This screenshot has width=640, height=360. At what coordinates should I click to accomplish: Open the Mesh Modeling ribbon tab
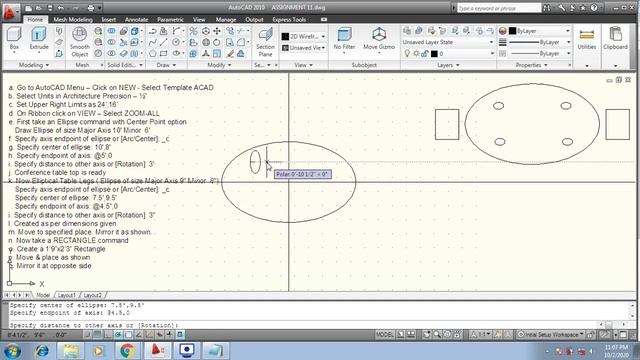tap(73, 19)
